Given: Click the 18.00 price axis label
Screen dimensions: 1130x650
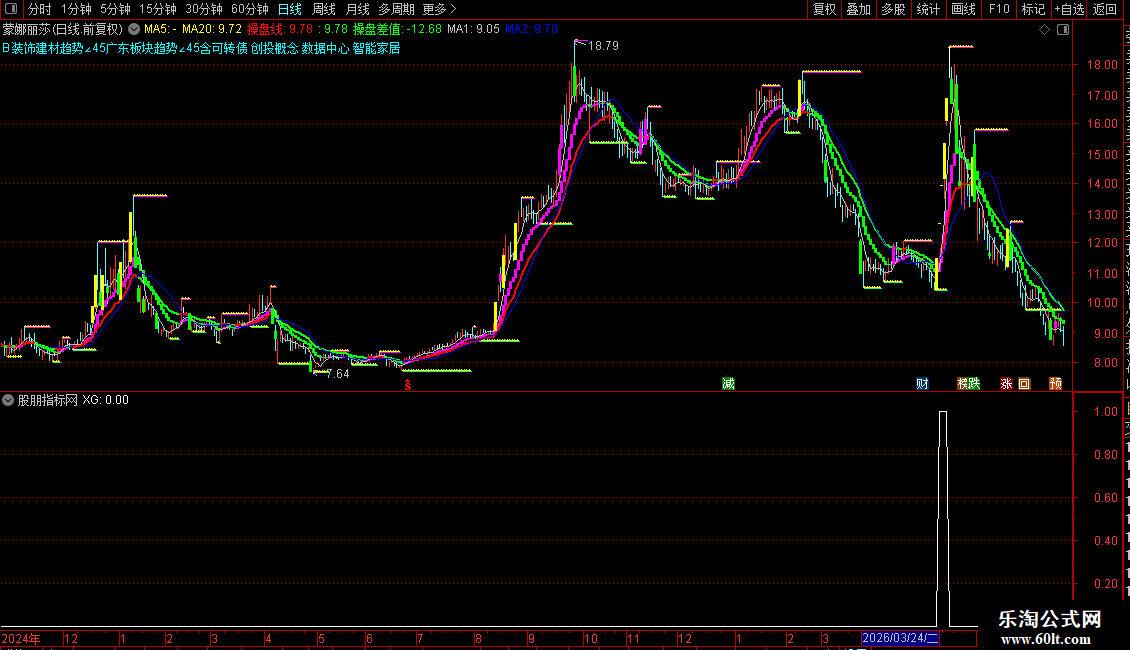Looking at the screenshot, I should 1102,64.
